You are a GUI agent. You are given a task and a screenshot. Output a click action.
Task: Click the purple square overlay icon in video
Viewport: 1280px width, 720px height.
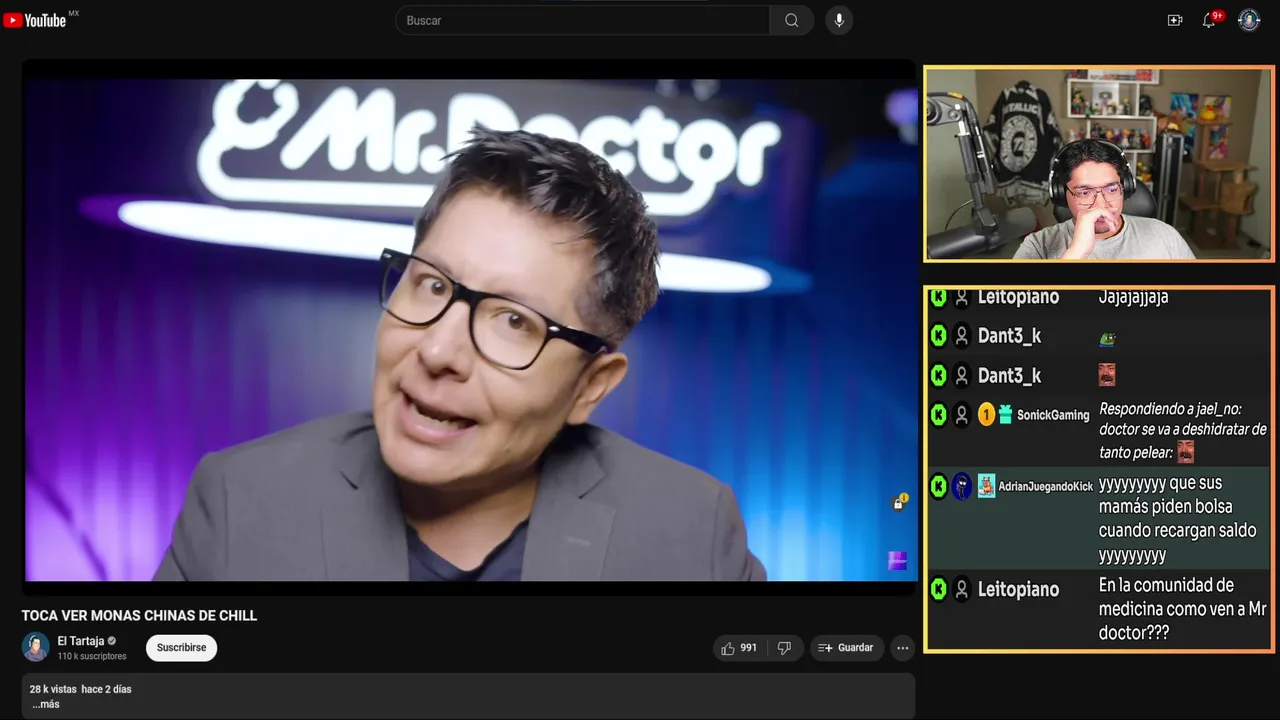[x=898, y=561]
